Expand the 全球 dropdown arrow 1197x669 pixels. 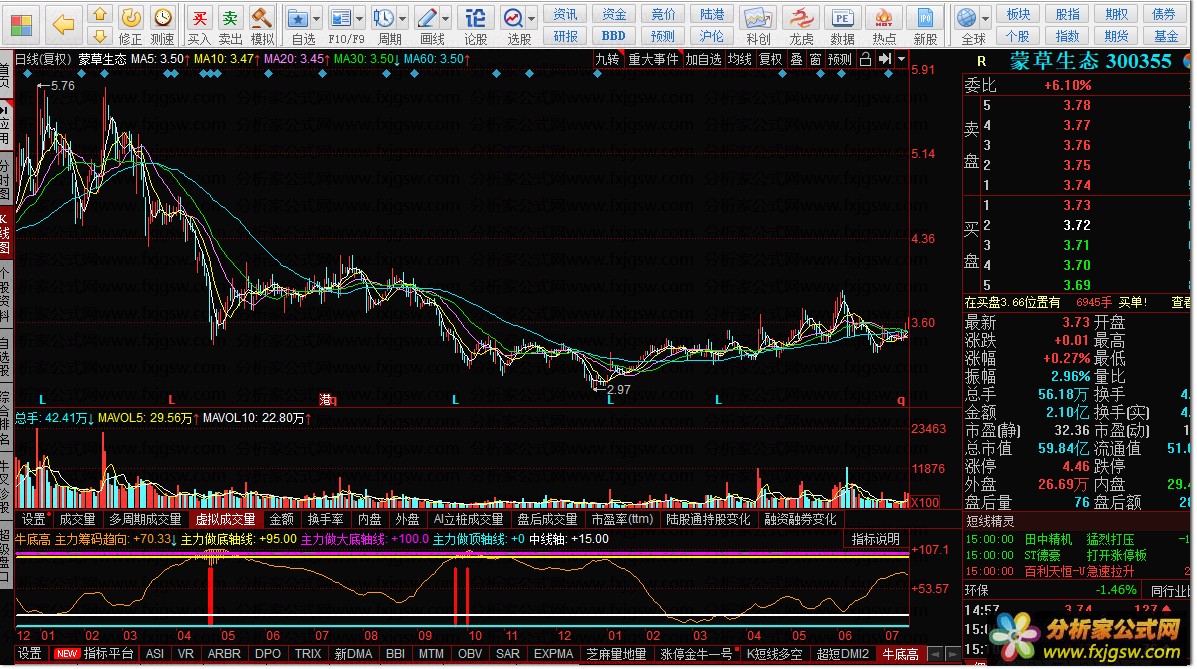pyautogui.click(x=986, y=18)
